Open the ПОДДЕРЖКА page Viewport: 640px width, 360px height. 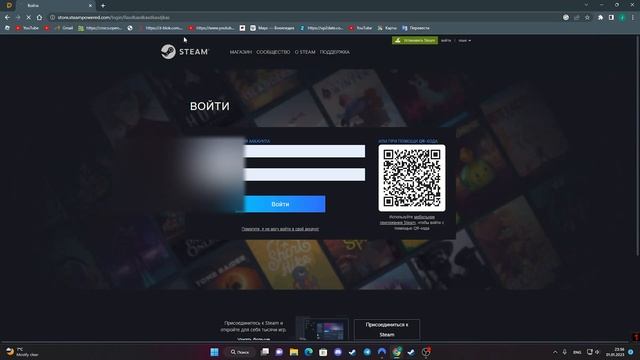(x=334, y=52)
